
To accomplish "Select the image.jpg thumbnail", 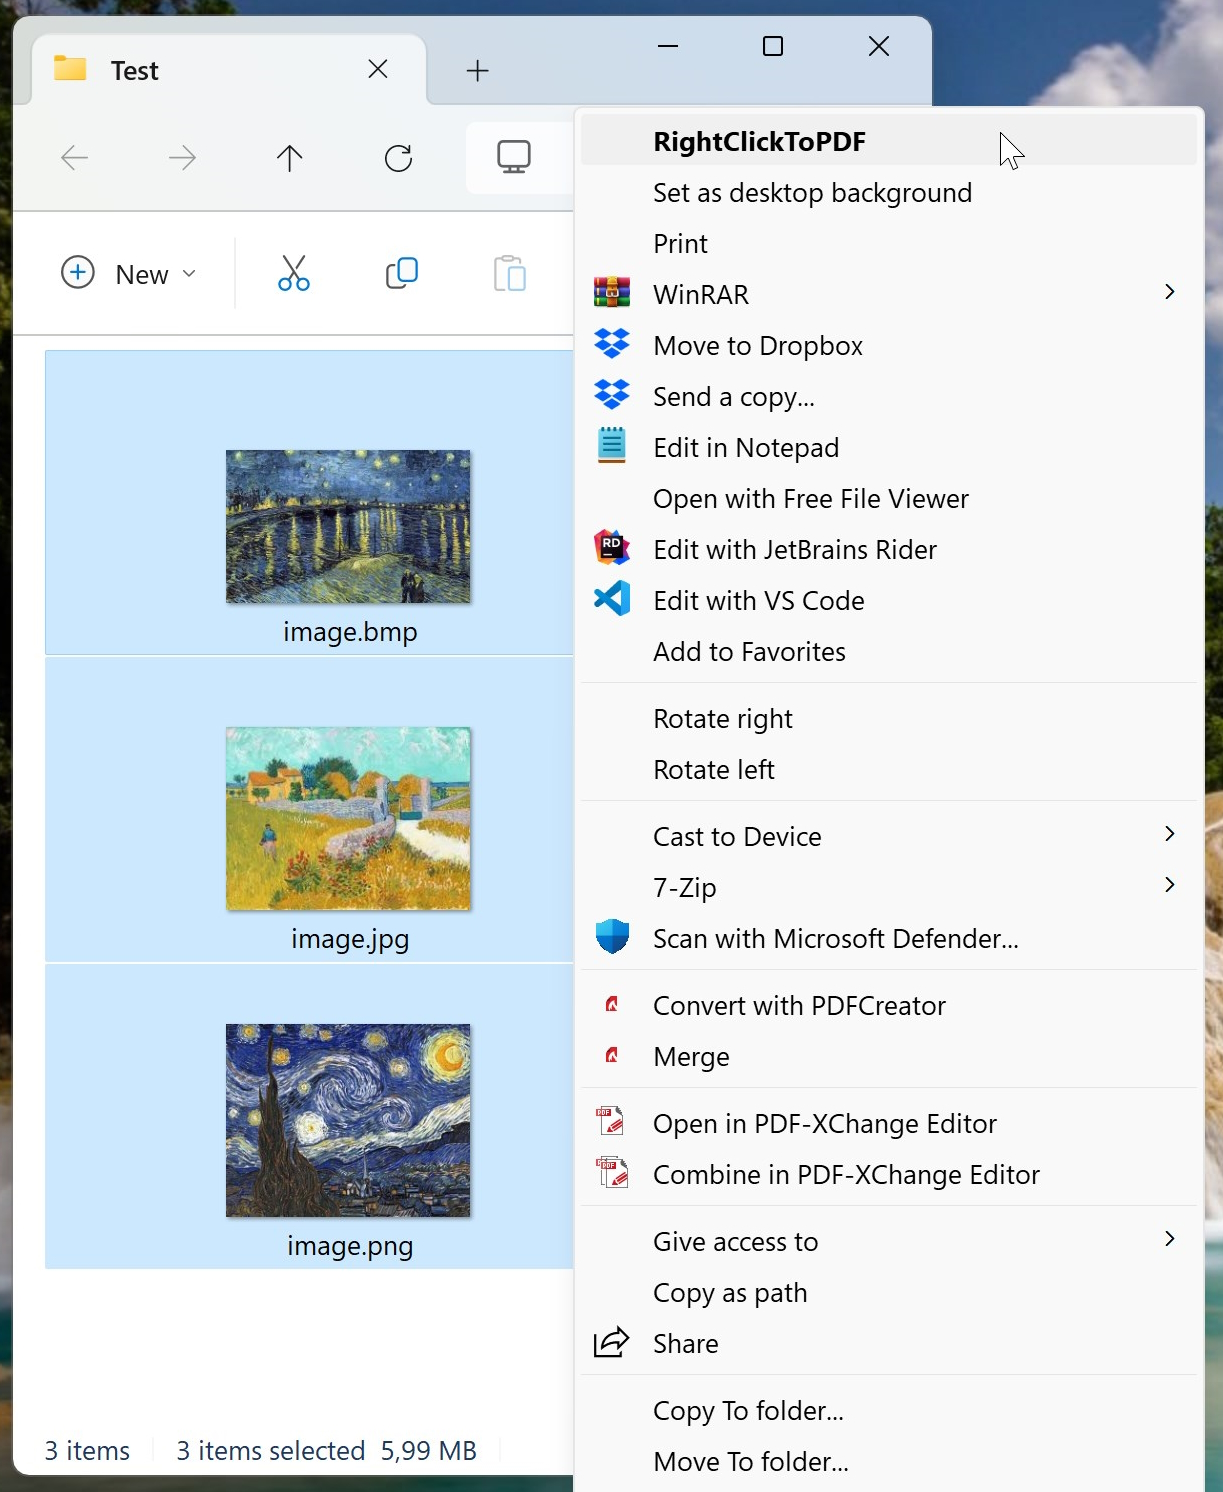I will click(x=348, y=818).
